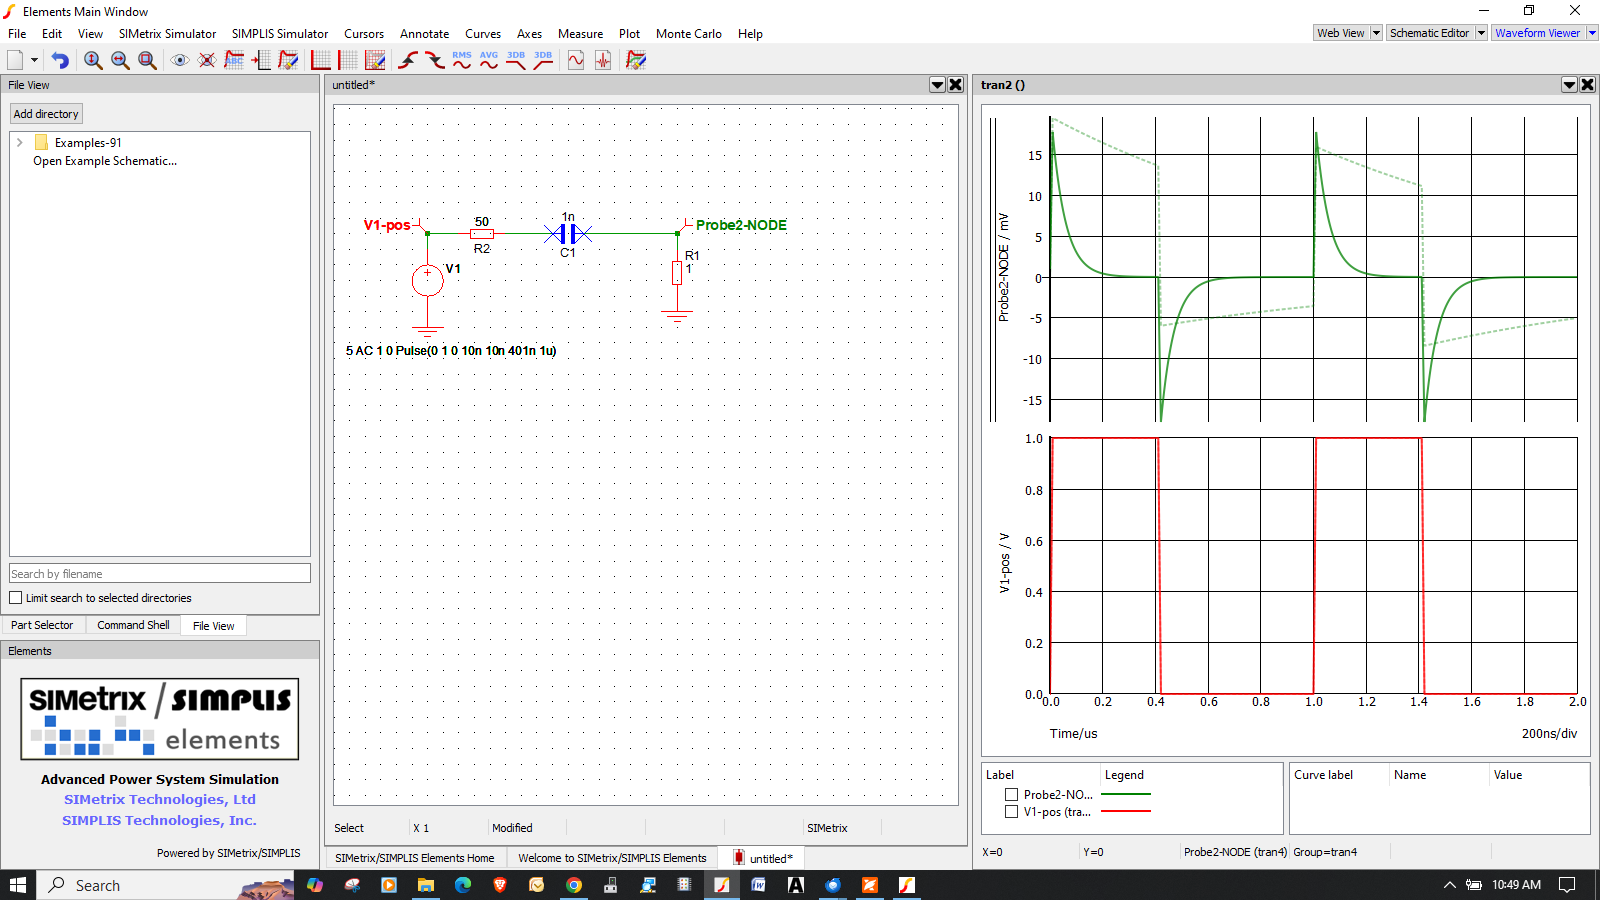Click the hide curves crossed-eye icon
Image resolution: width=1600 pixels, height=900 pixels.
point(207,60)
